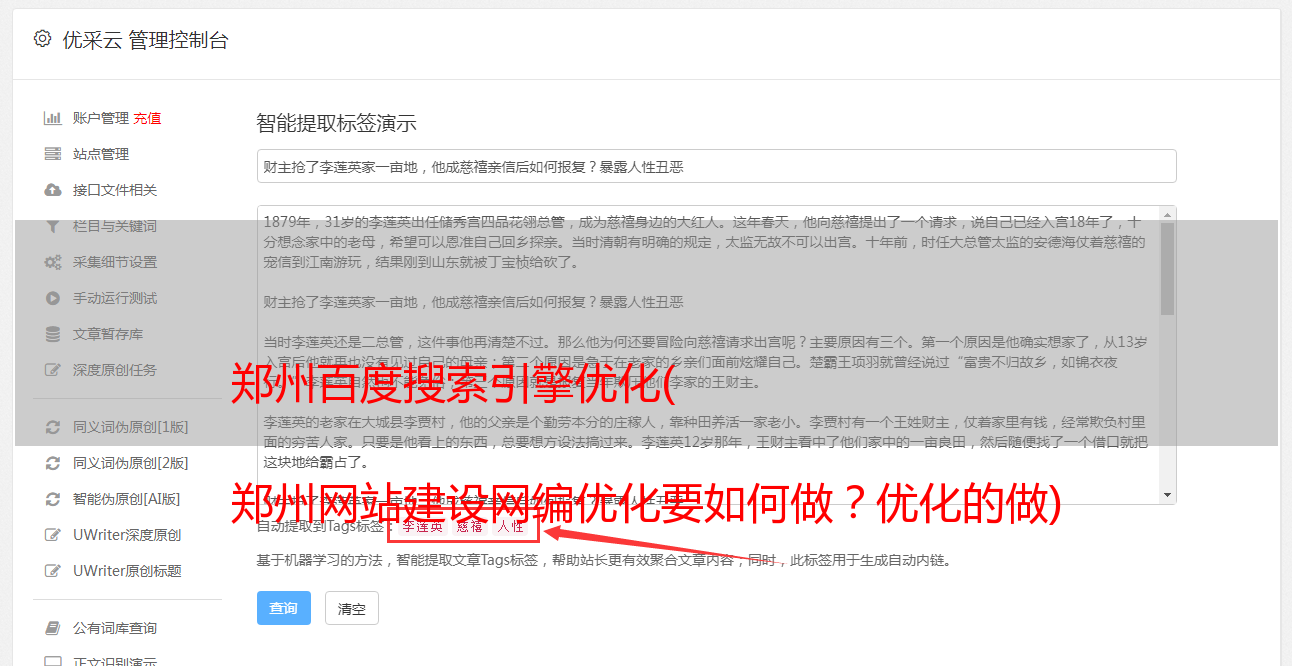Click the refresh icon for 同义词伪原创[1版]
Screen dimensions: 1292x666
(x=53, y=427)
